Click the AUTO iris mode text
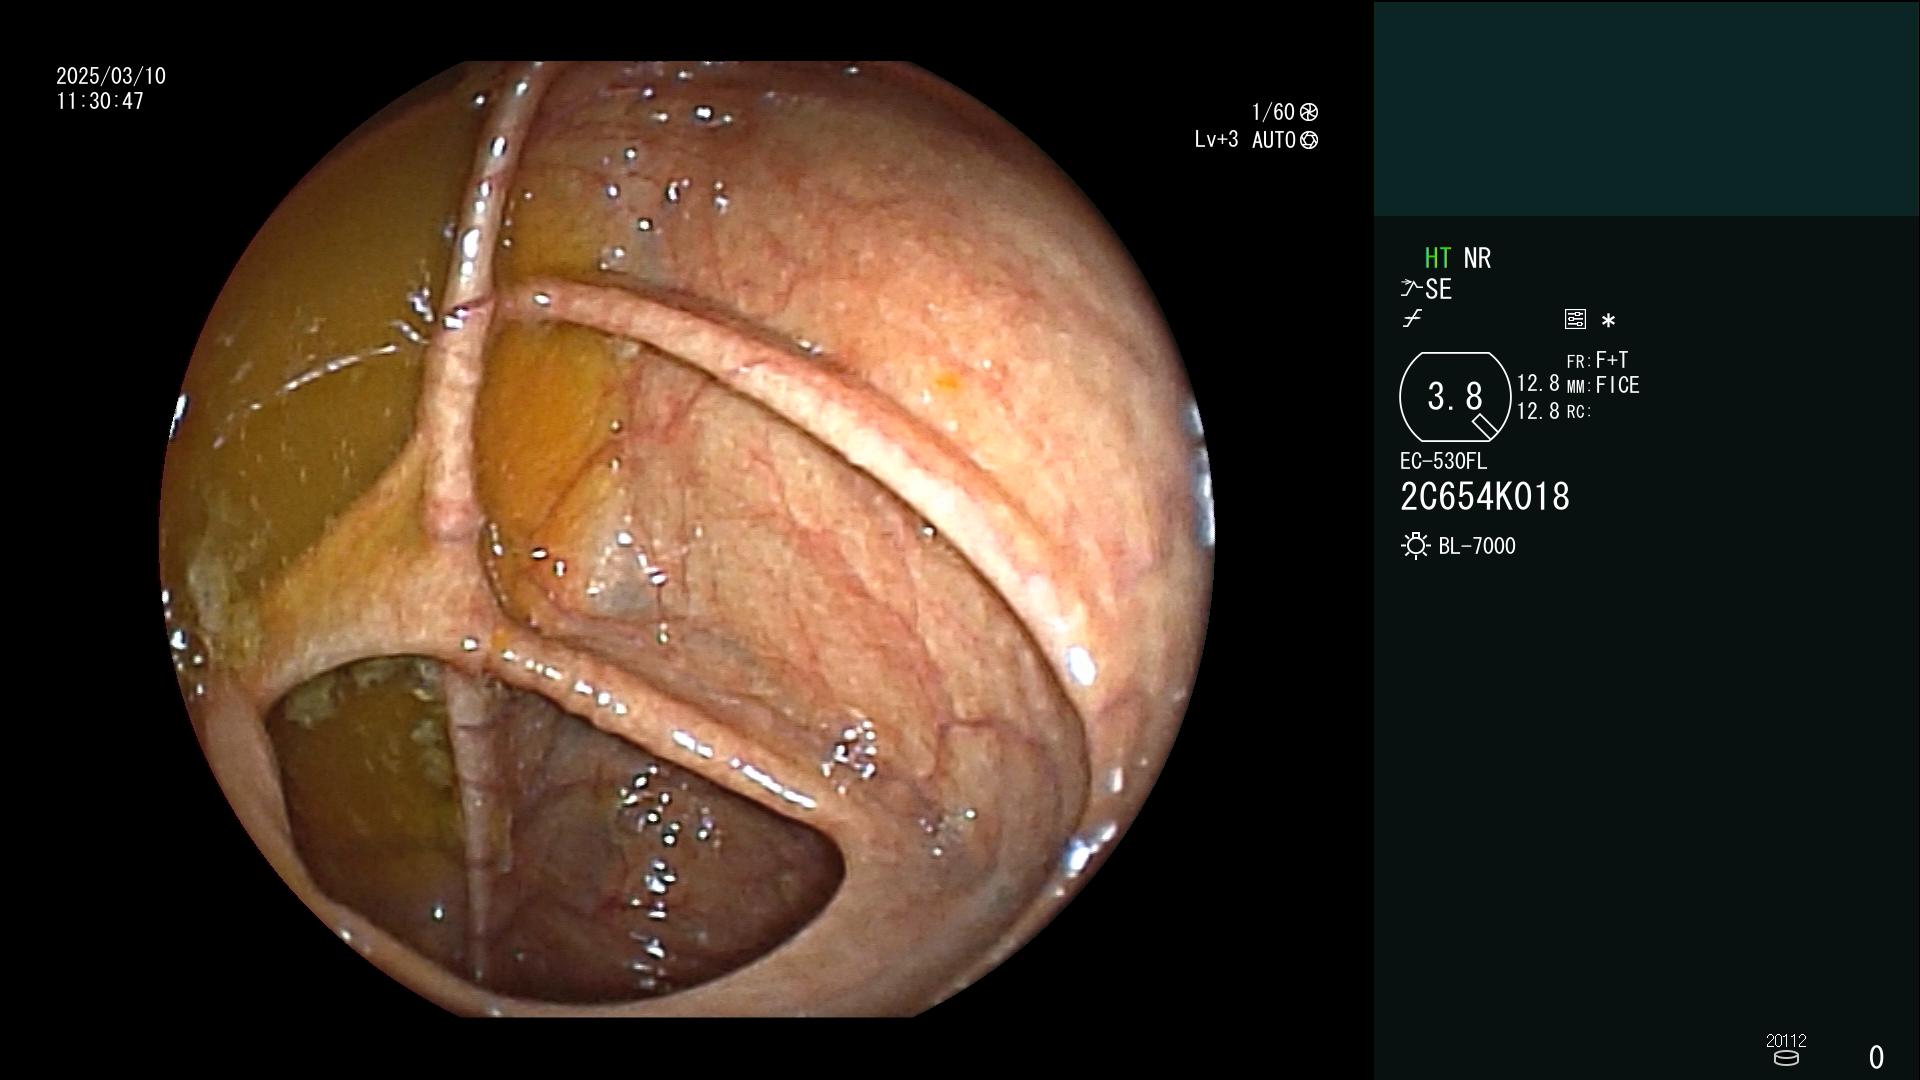This screenshot has width=1920, height=1080. 1274,140
